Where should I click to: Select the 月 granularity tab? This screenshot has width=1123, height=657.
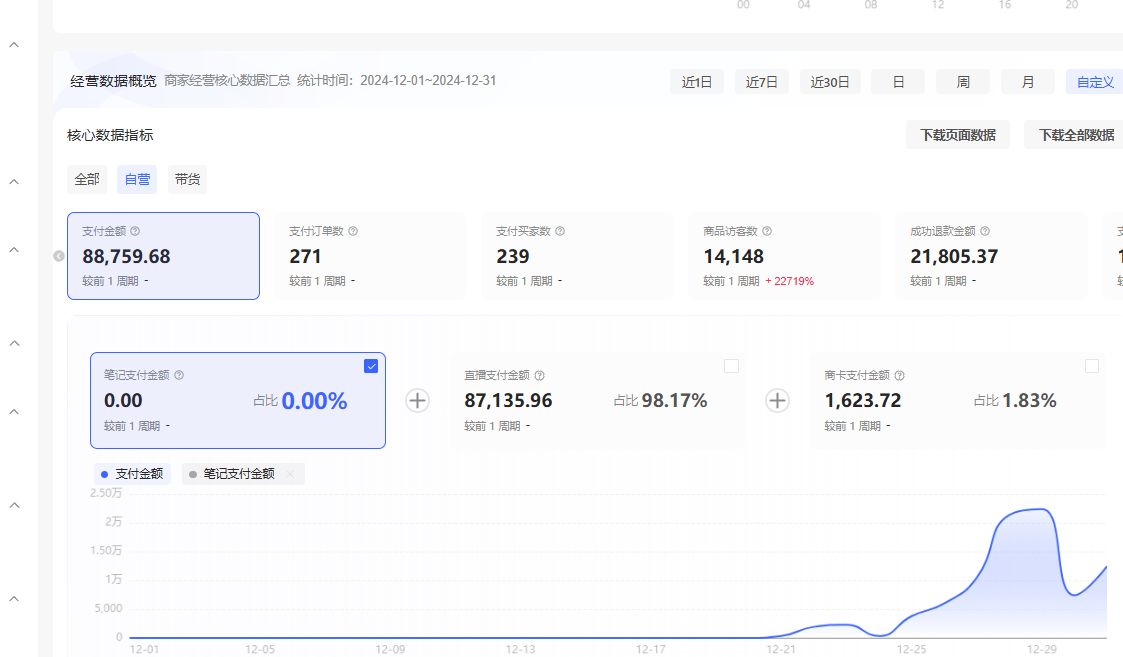point(1028,82)
